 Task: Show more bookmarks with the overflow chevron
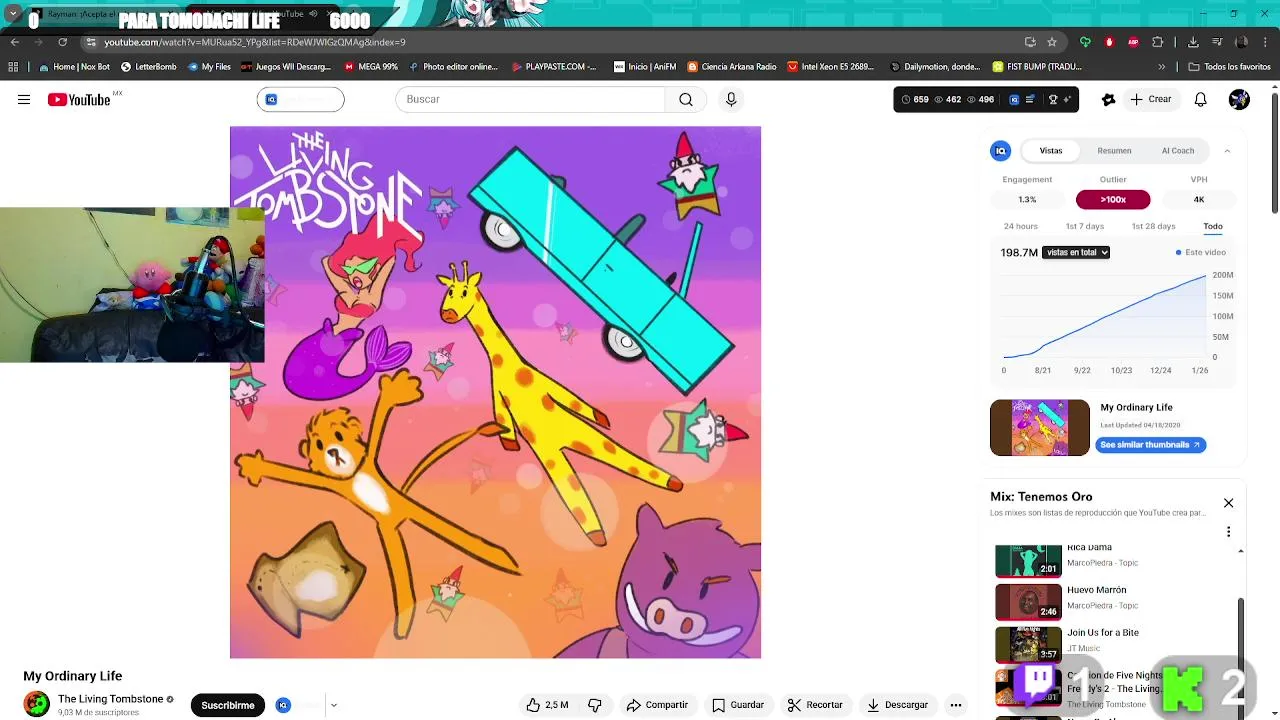tap(1161, 67)
